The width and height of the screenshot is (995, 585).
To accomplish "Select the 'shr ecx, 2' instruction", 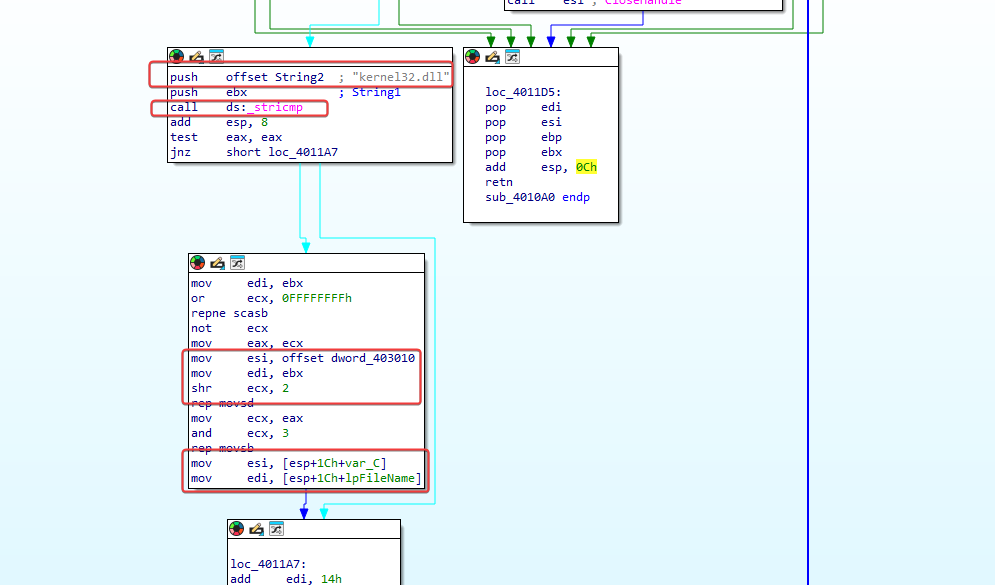I will click(x=240, y=388).
